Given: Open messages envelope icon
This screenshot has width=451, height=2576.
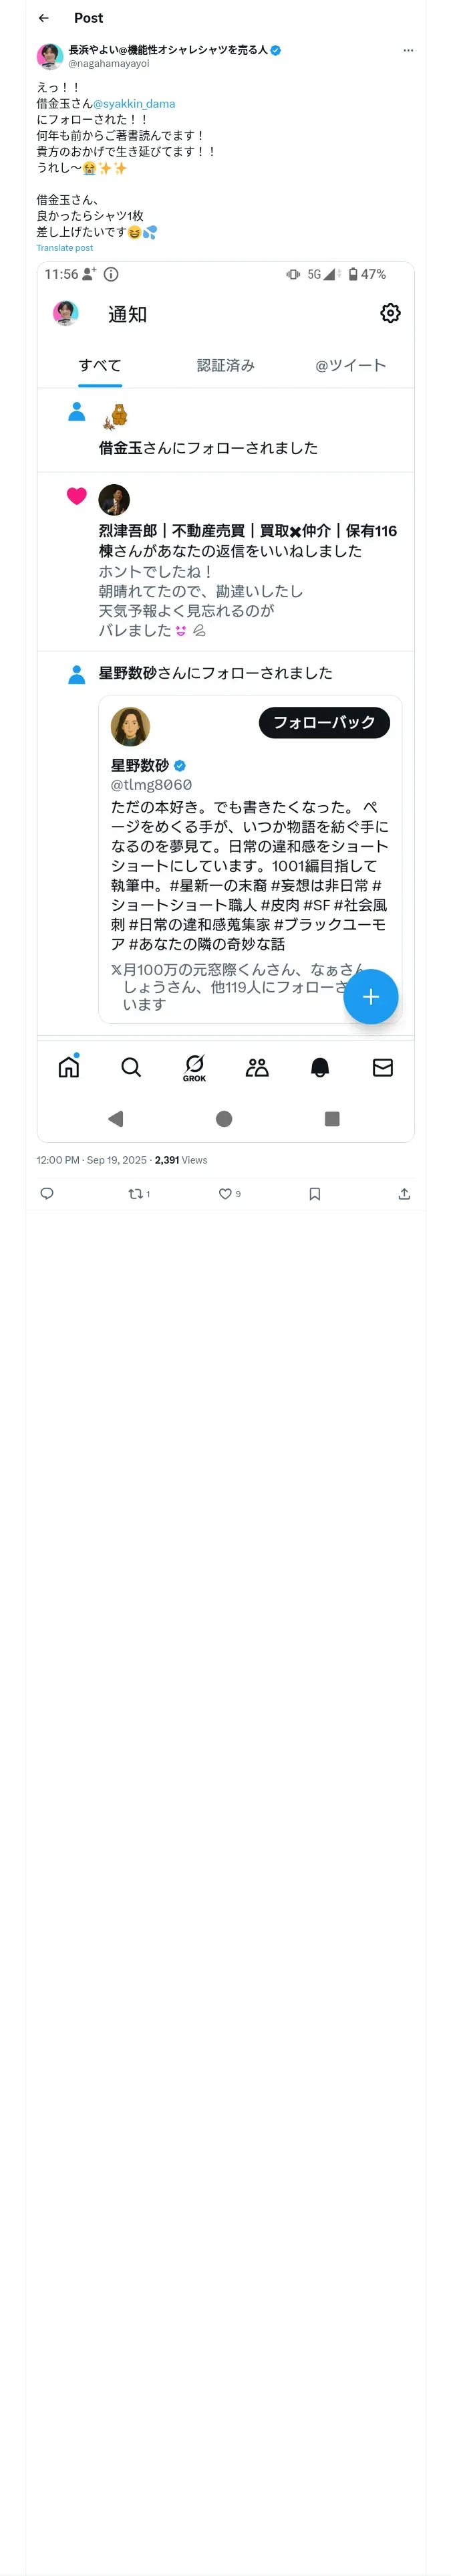Looking at the screenshot, I should coord(382,1067).
